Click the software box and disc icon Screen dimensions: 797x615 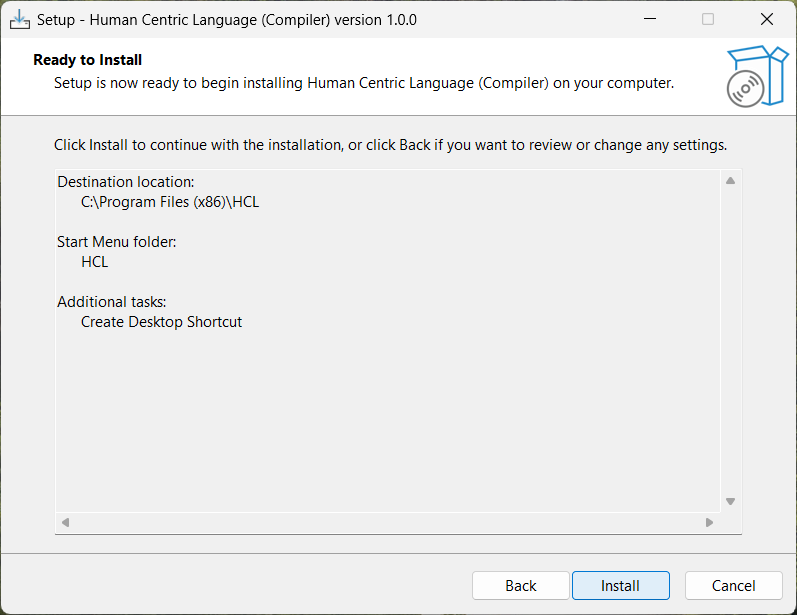coord(756,75)
